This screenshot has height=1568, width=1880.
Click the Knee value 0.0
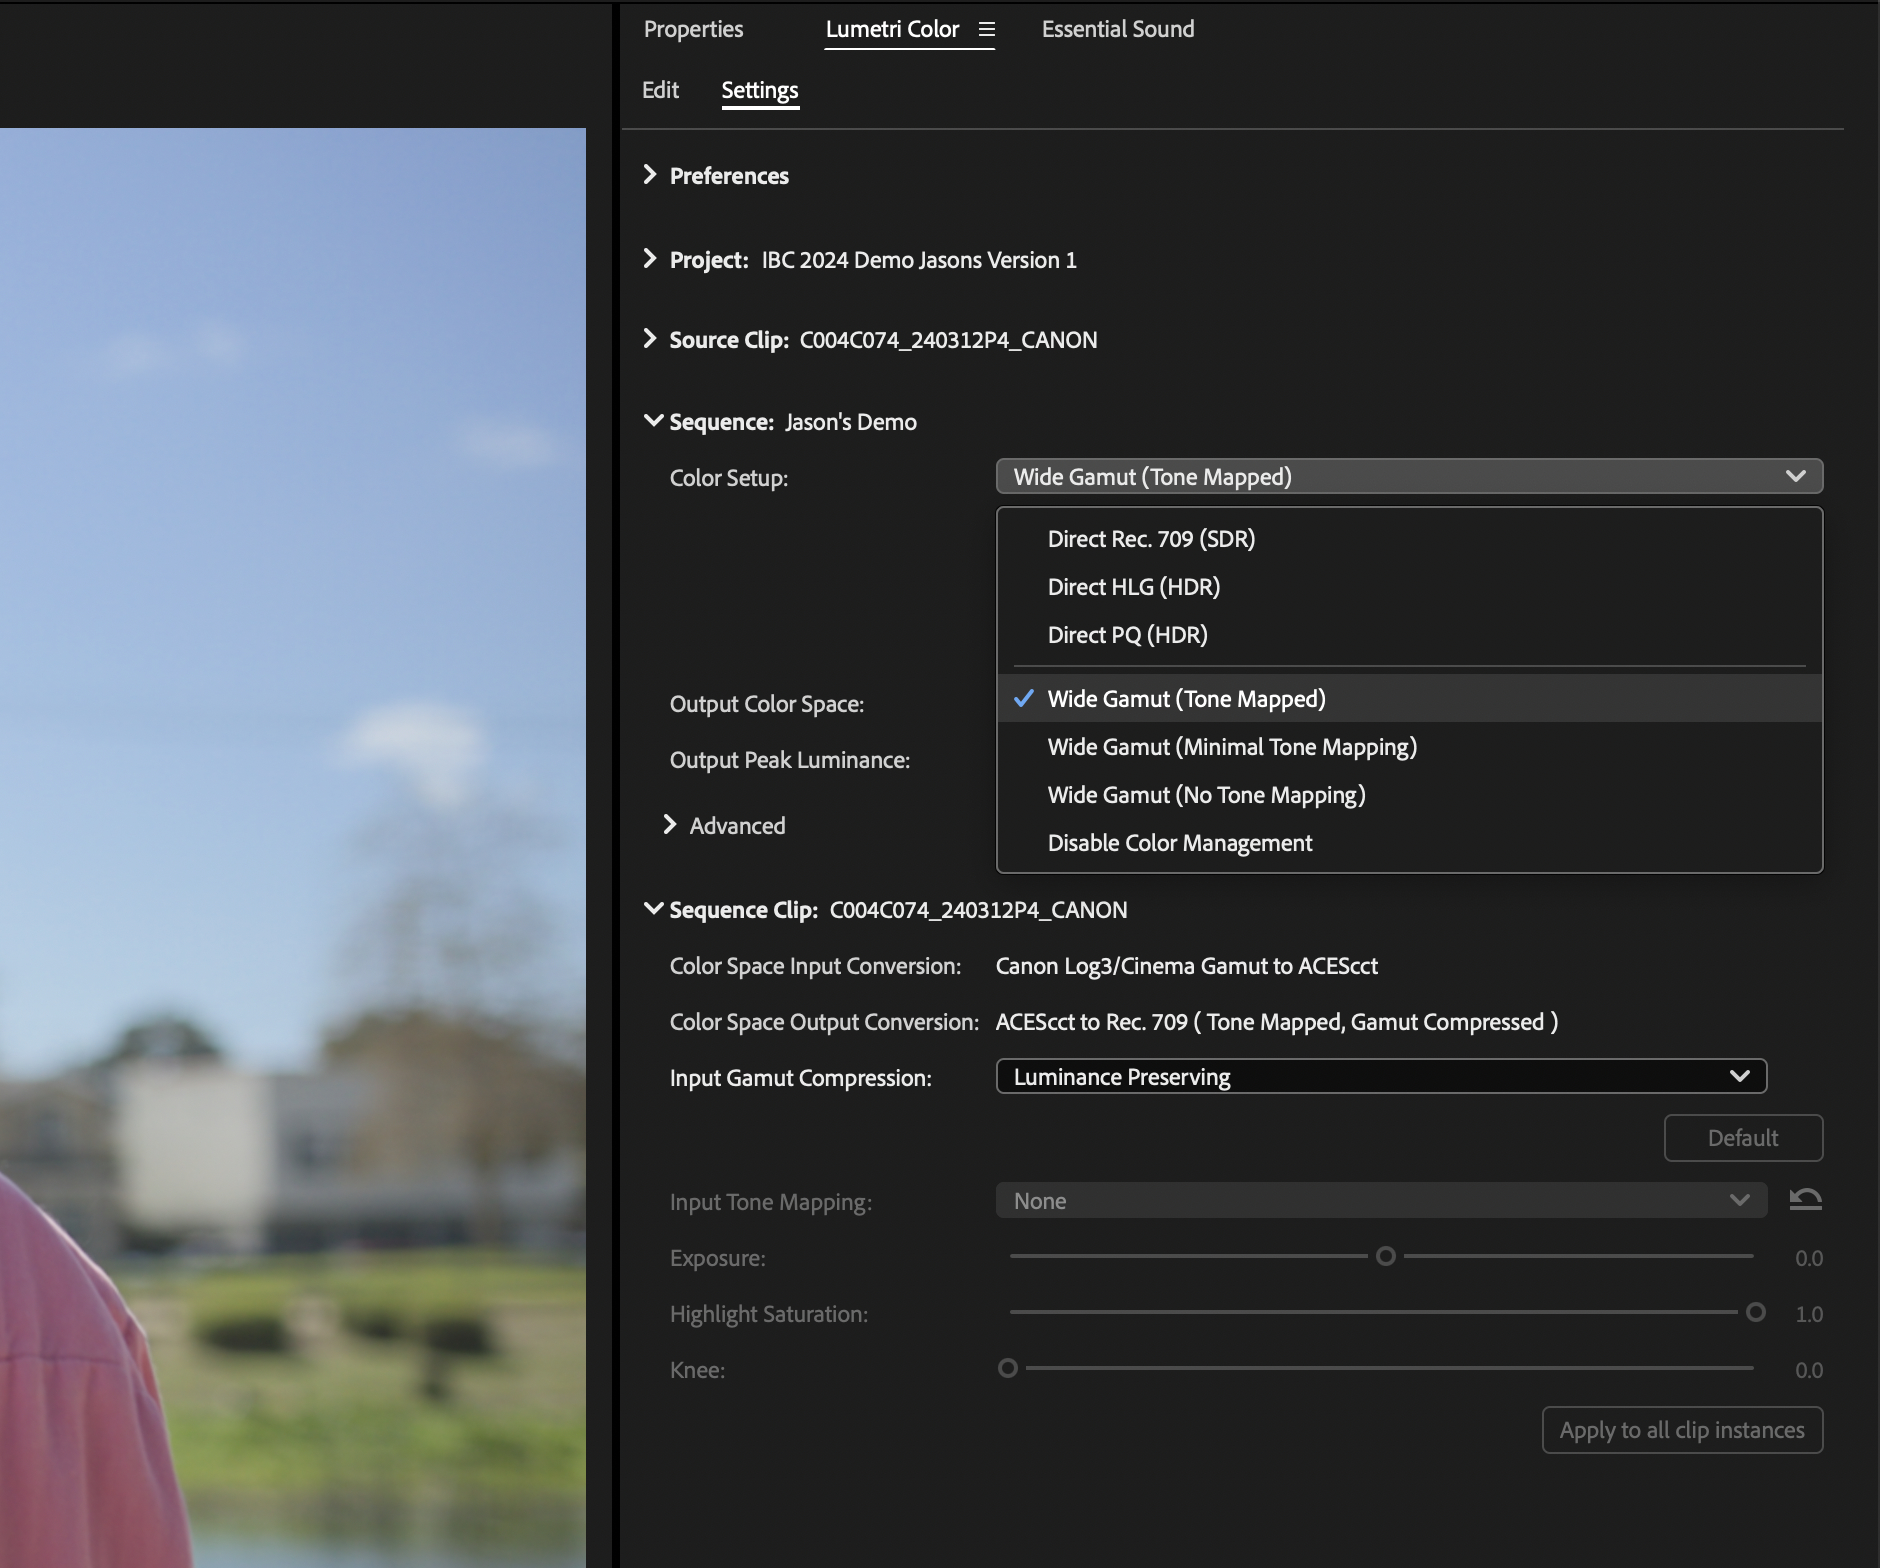tap(1808, 1370)
